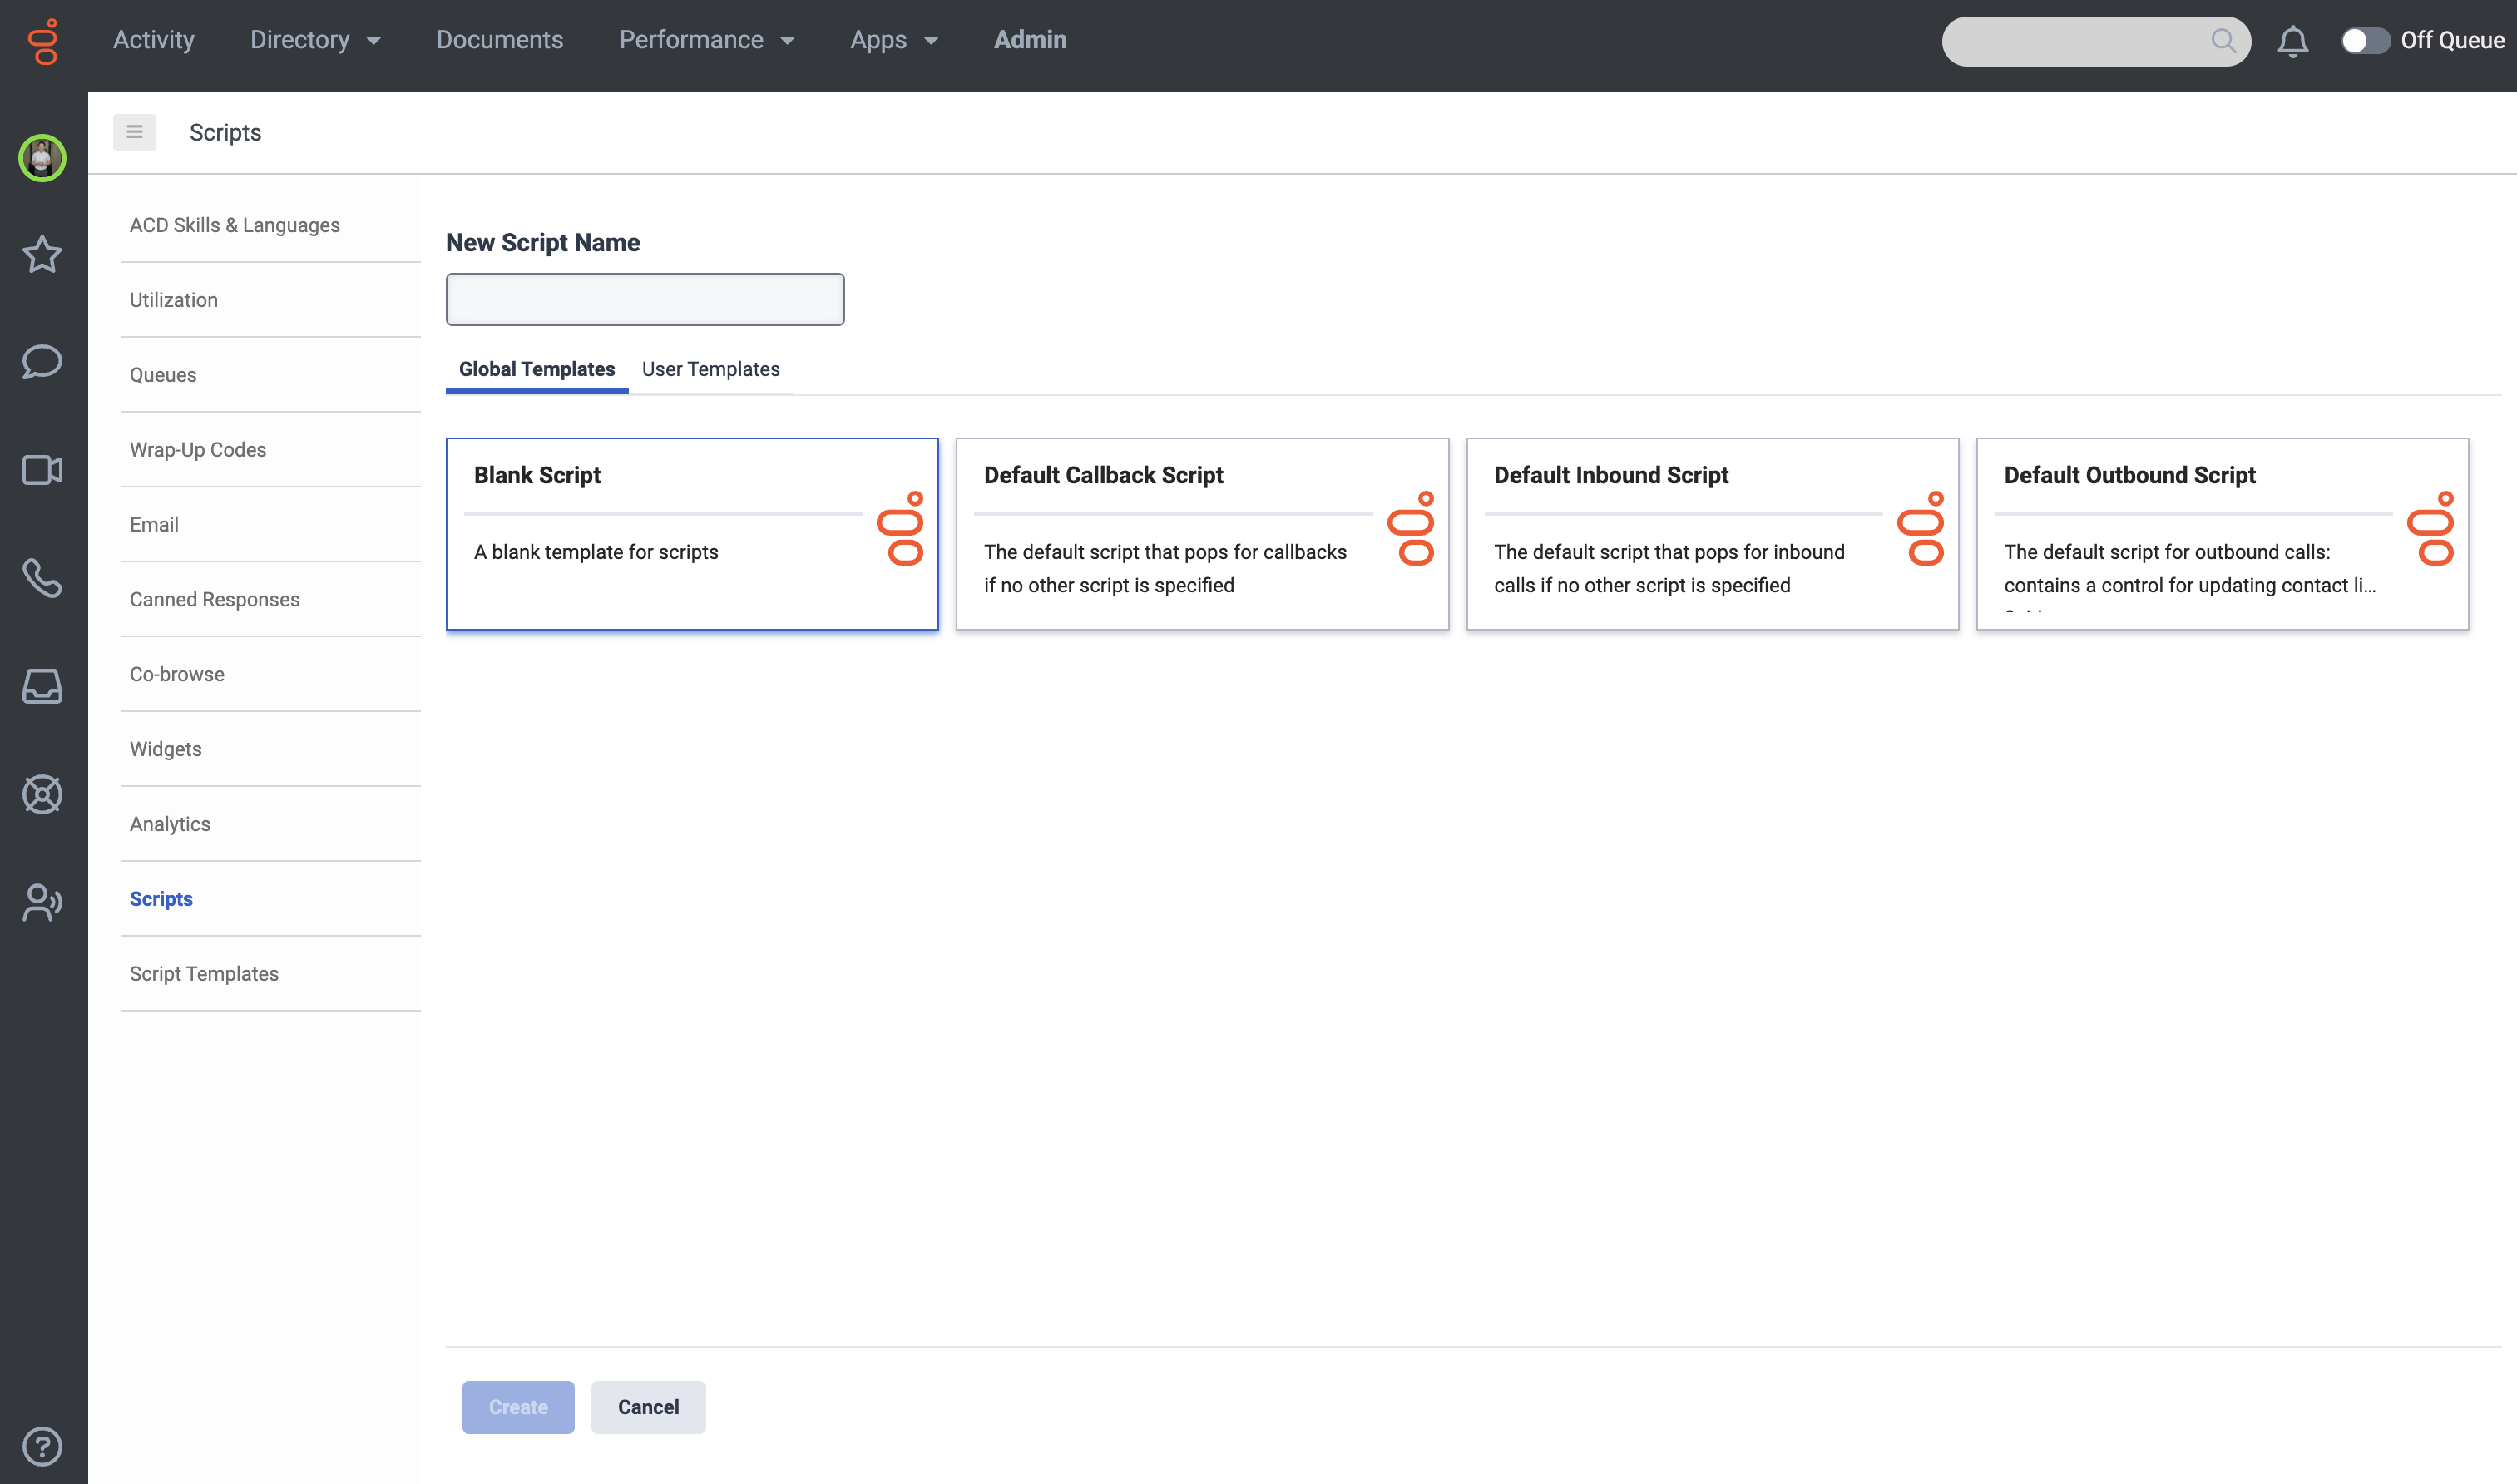Click the New Script Name field
Viewport: 2517px width, 1484px height.
pos(644,299)
